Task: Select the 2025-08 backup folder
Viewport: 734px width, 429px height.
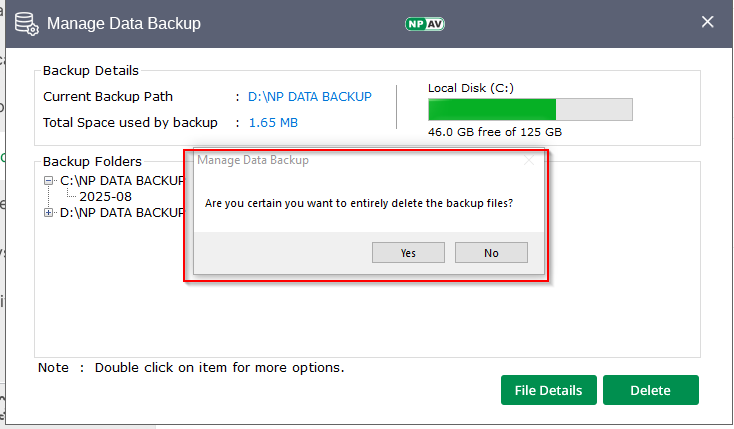Action: [105, 197]
